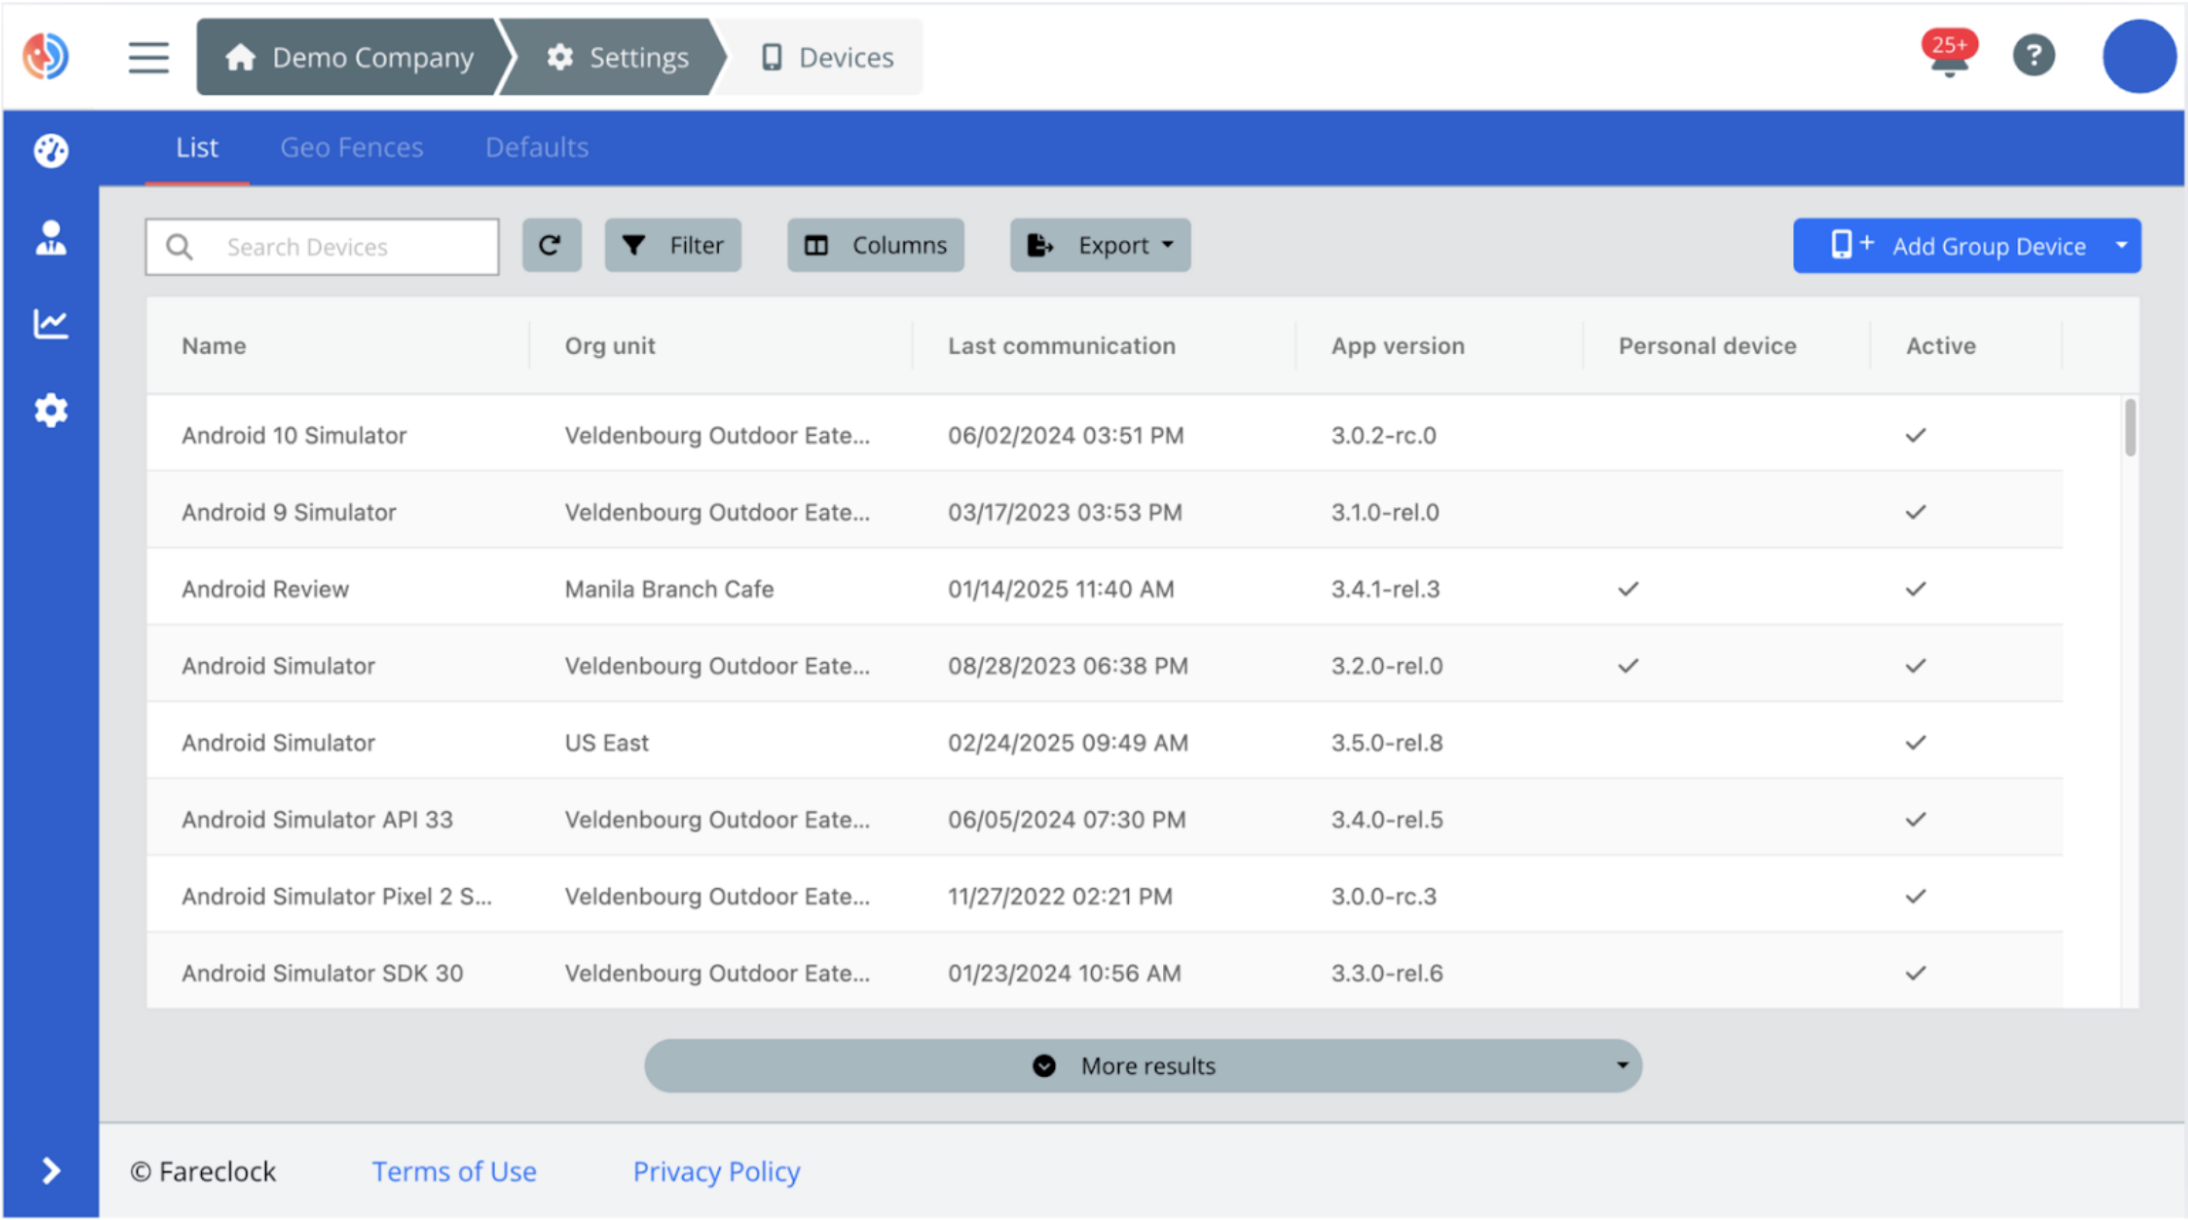Viewport: 2188px width, 1220px height.
Task: Collapse the sidebar with the arrow toggle
Action: point(50,1170)
